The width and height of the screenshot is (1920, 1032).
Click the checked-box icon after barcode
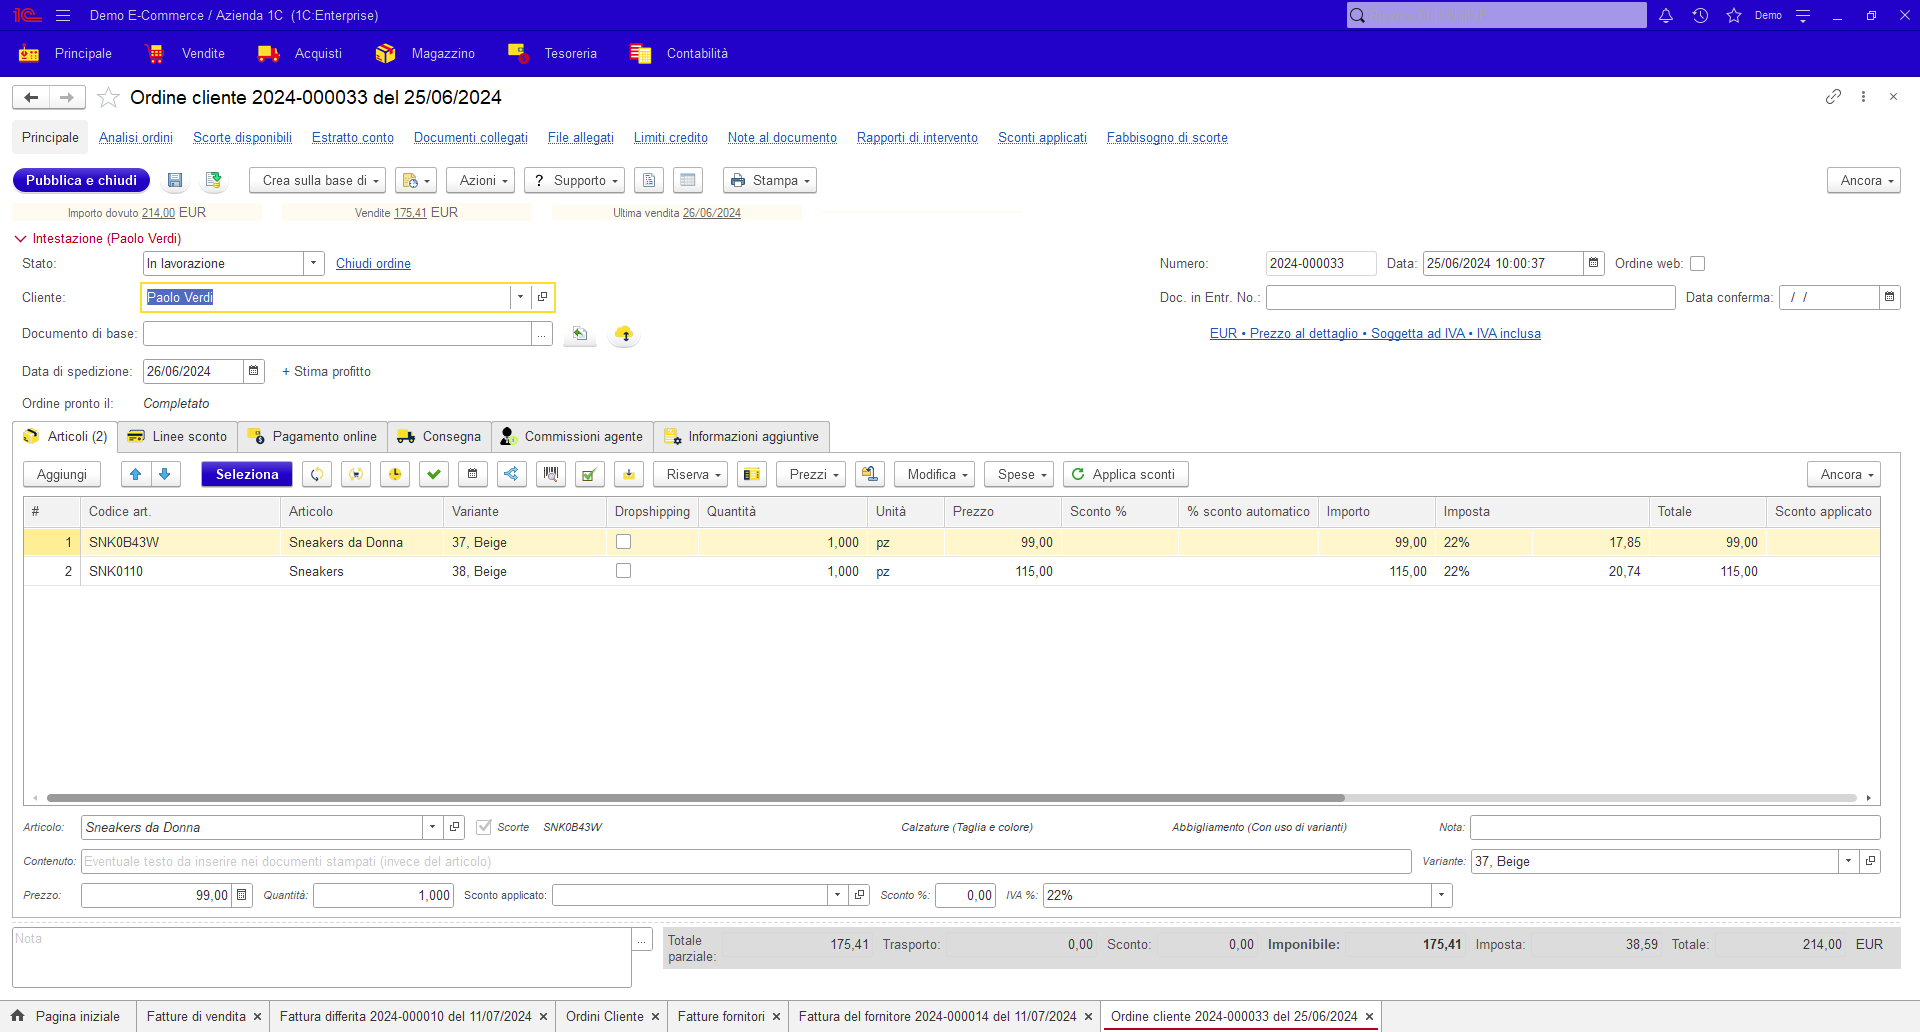(x=590, y=474)
